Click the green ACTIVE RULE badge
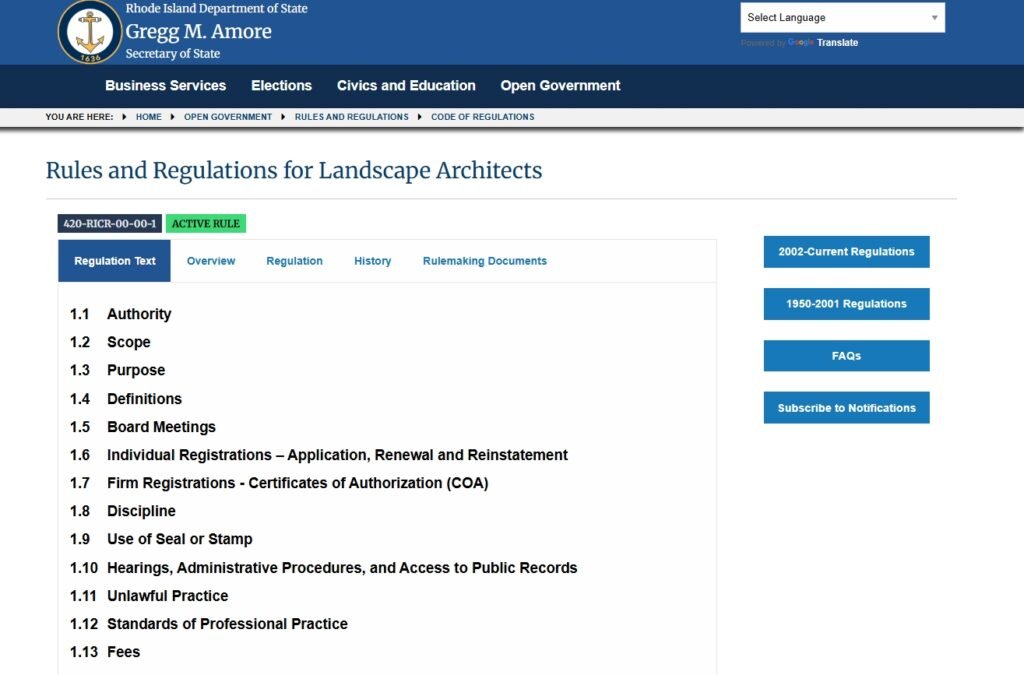Screen dimensions: 1024x675 pos(206,223)
